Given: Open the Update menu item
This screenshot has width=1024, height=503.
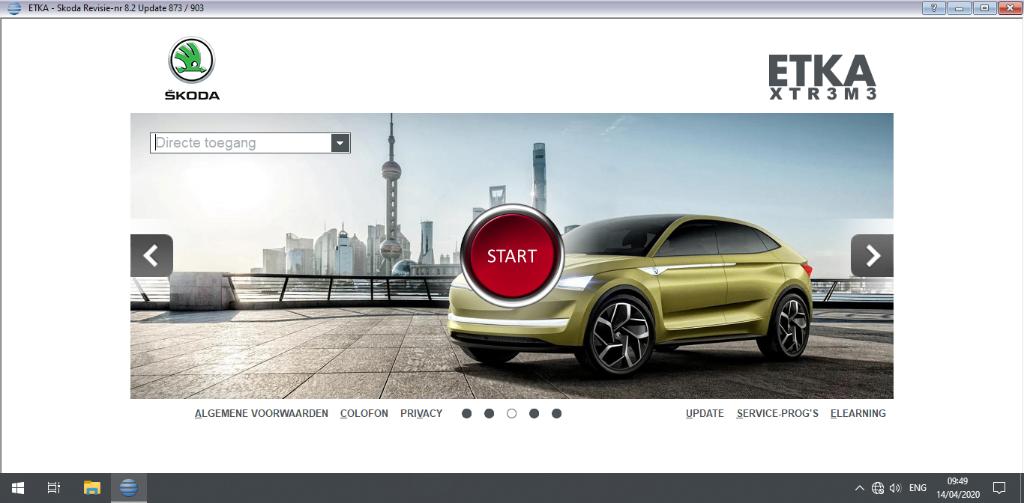Looking at the screenshot, I should [705, 413].
